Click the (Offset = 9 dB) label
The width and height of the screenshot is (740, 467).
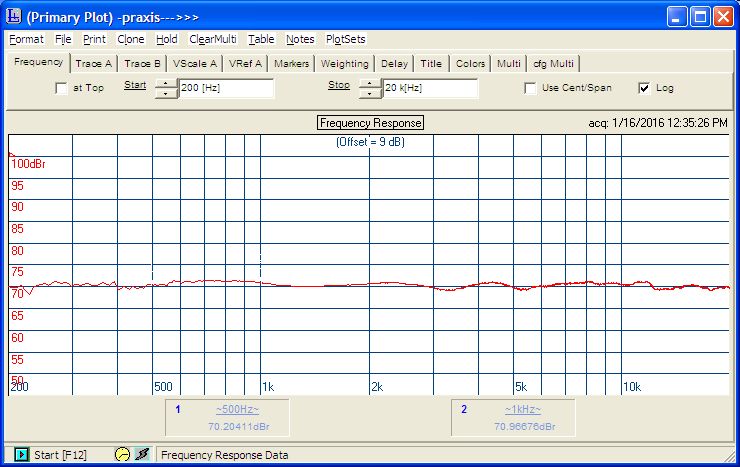point(370,142)
